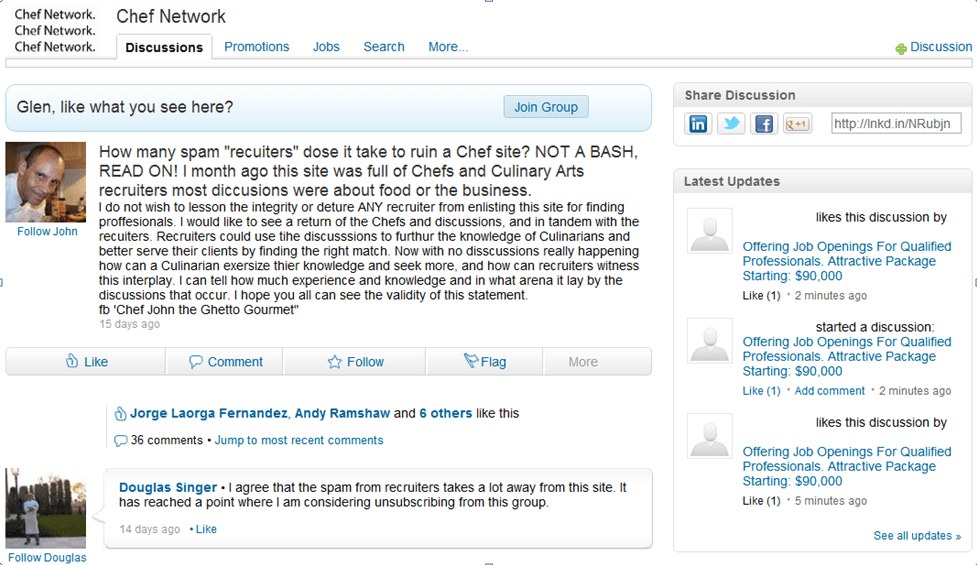The width and height of the screenshot is (977, 565).
Task: Open the greyed More button under the post
Action: click(x=598, y=362)
